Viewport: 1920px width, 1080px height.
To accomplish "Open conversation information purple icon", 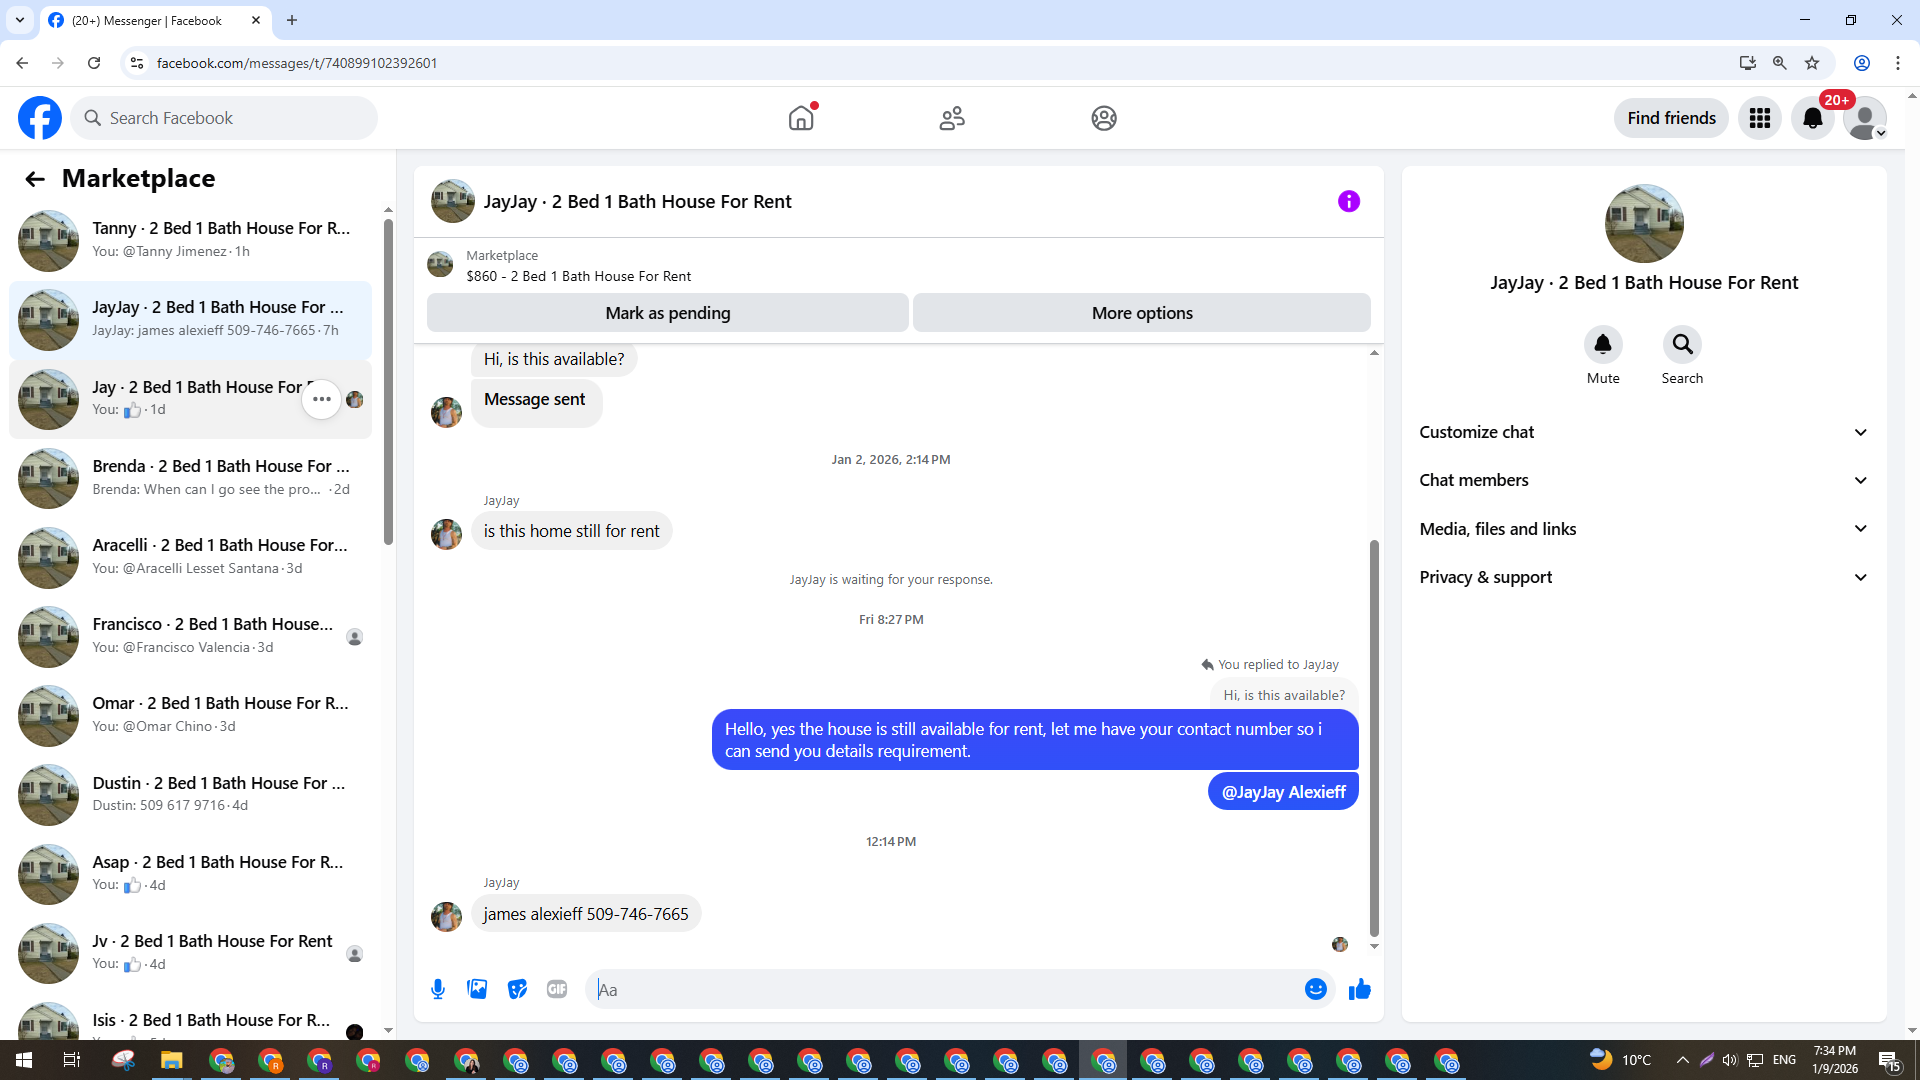I will point(1348,201).
